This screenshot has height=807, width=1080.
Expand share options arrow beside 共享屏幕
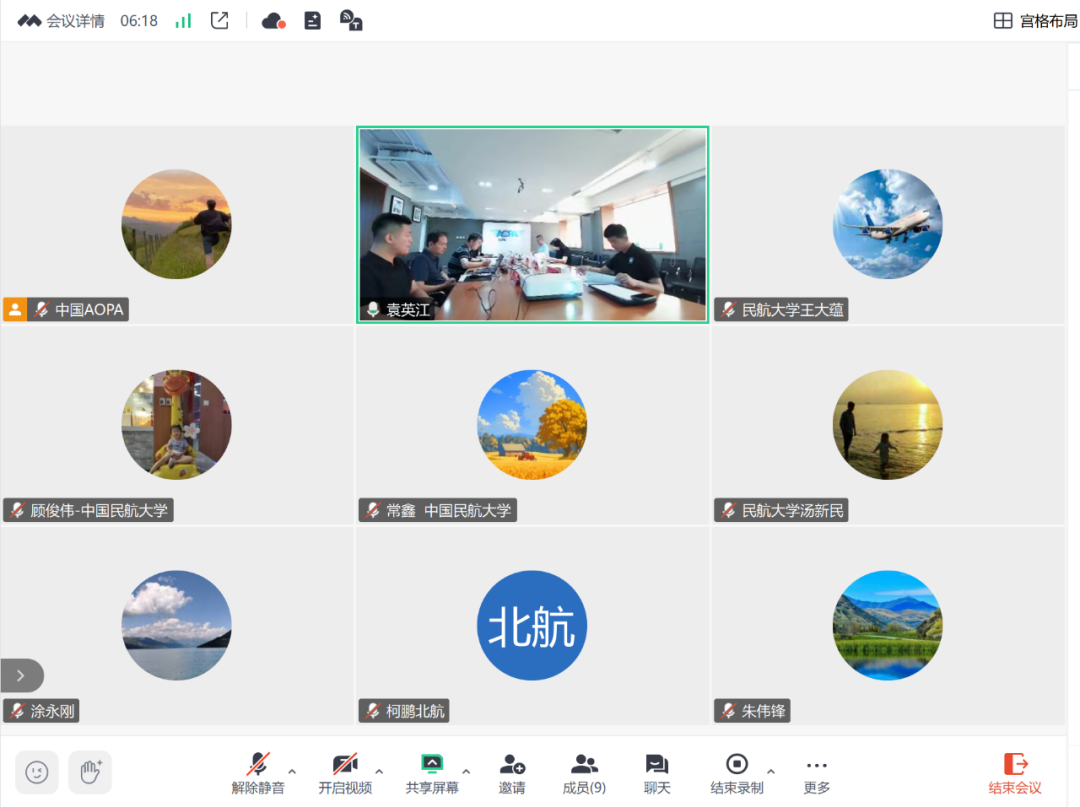tap(466, 771)
